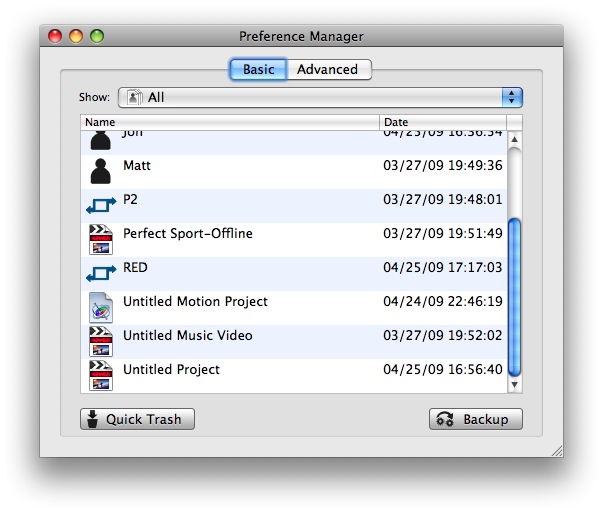Click the Perfect Sport-Offline project icon
This screenshot has height=512, width=603.
point(101,239)
